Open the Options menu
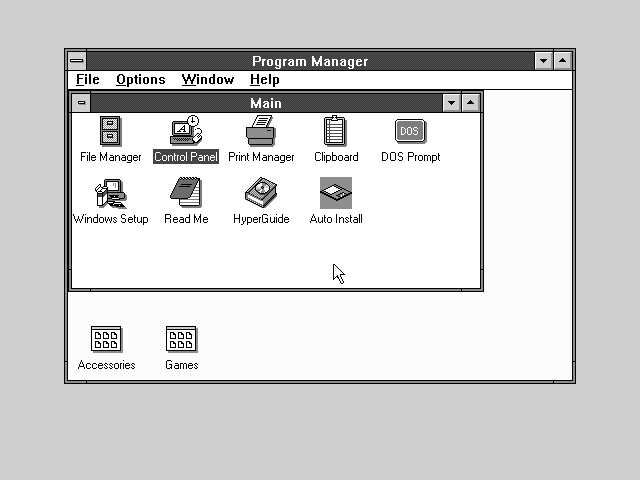640x480 pixels. pos(141,80)
